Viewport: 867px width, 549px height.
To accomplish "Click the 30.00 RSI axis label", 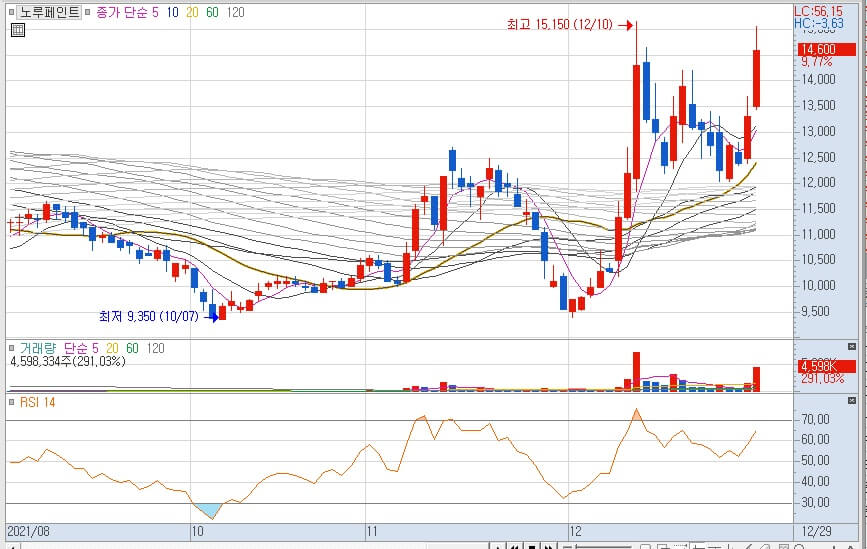I will [816, 503].
